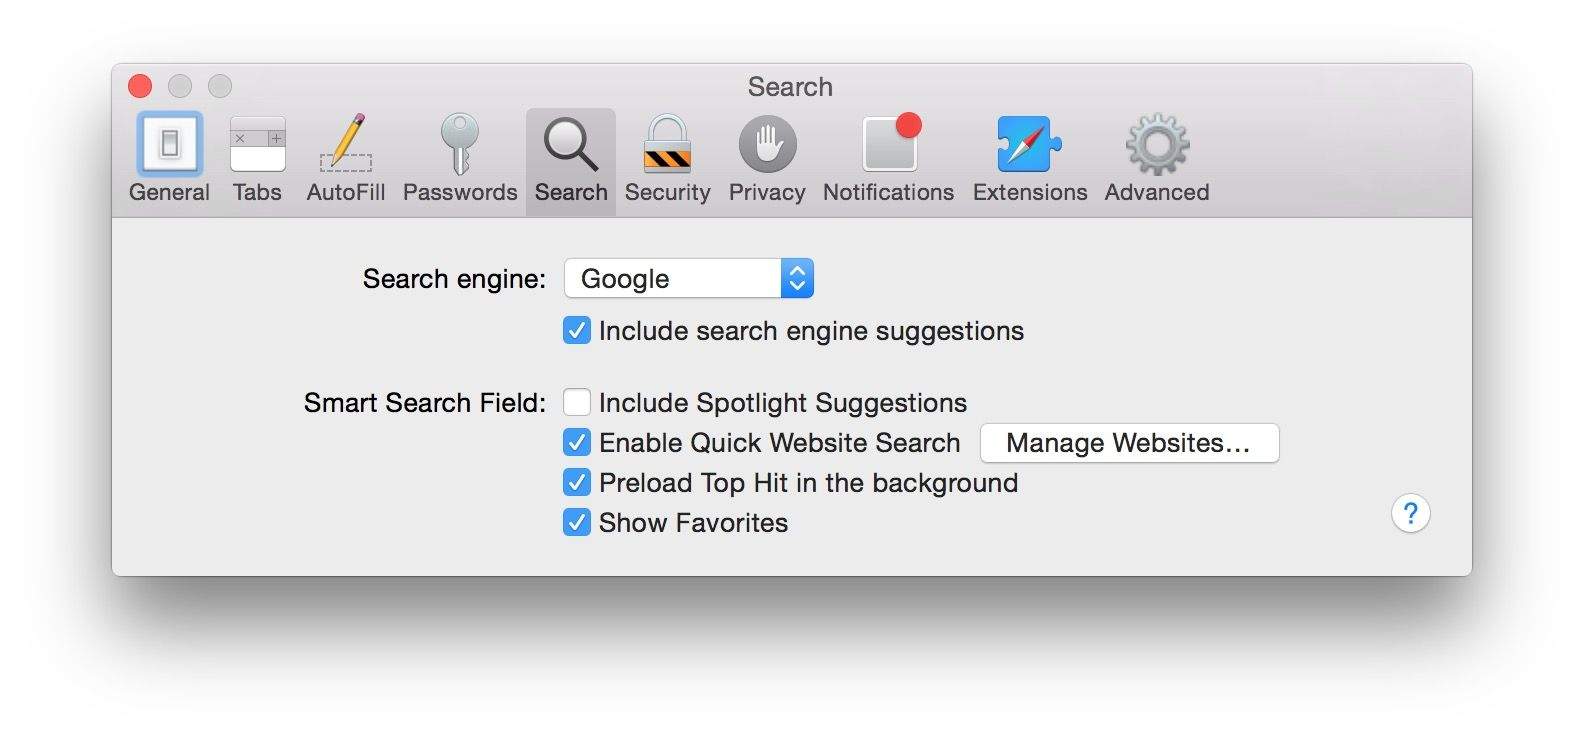Enable Include Spotlight Suggestions checkbox
Screen dimensions: 1584x736
point(577,403)
